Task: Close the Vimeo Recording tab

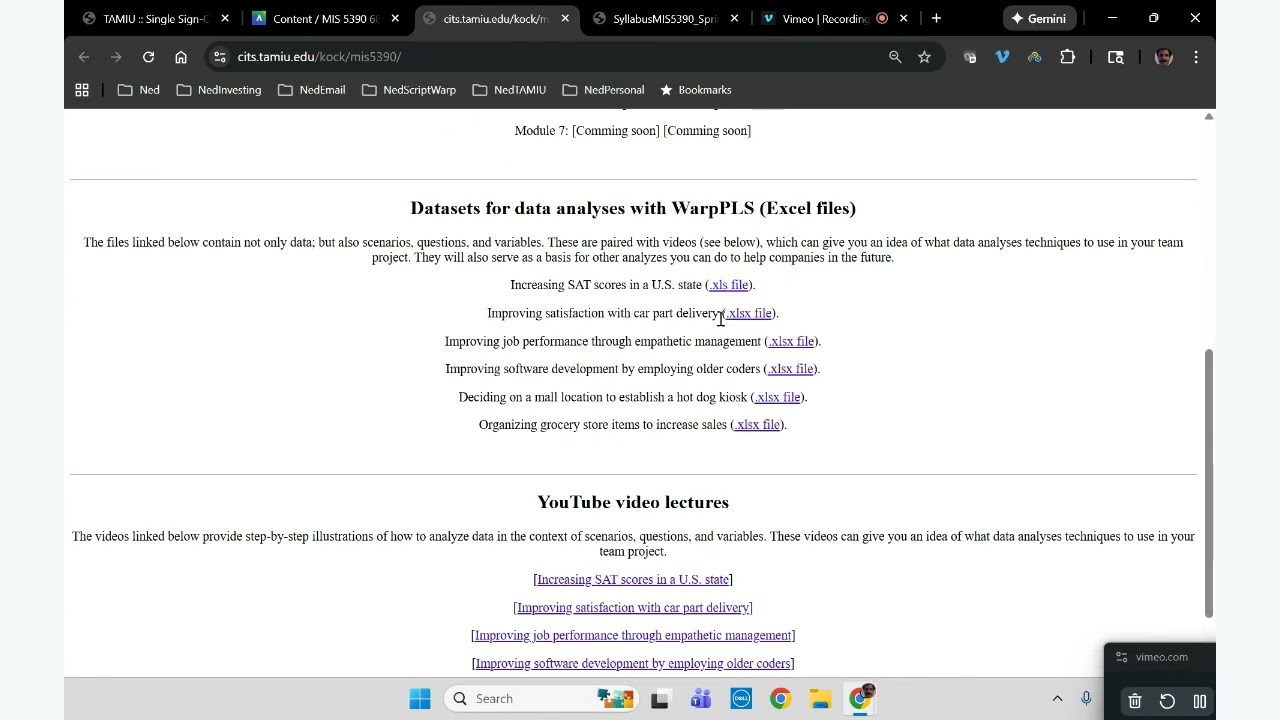Action: (904, 18)
